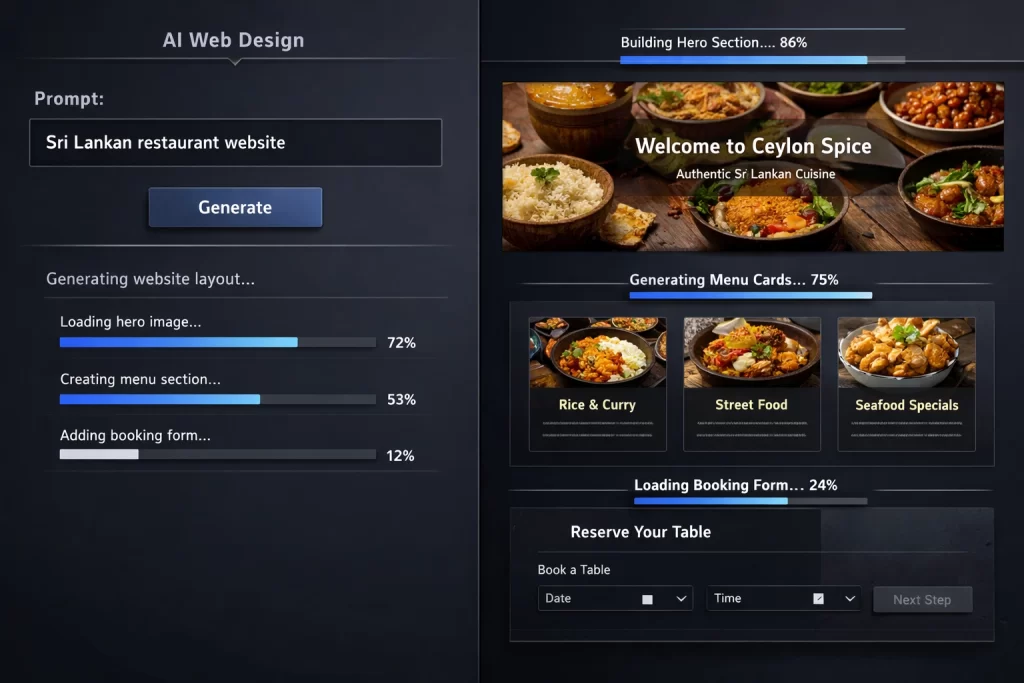1024x683 pixels.
Task: Select the Welcome to Ceylon Spice heading
Action: (753, 146)
